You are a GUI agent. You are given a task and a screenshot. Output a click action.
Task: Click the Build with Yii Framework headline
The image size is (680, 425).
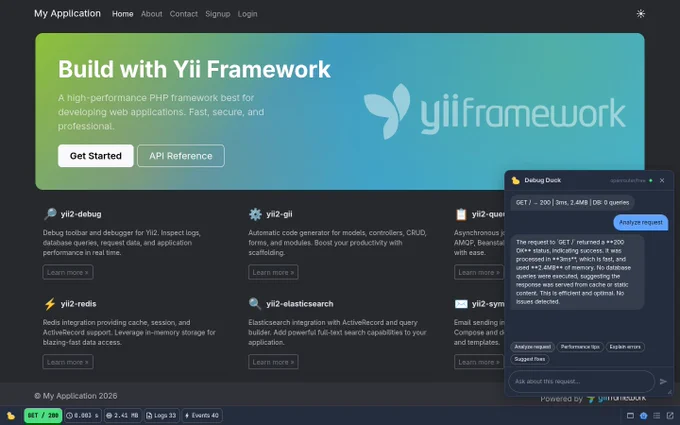click(194, 69)
